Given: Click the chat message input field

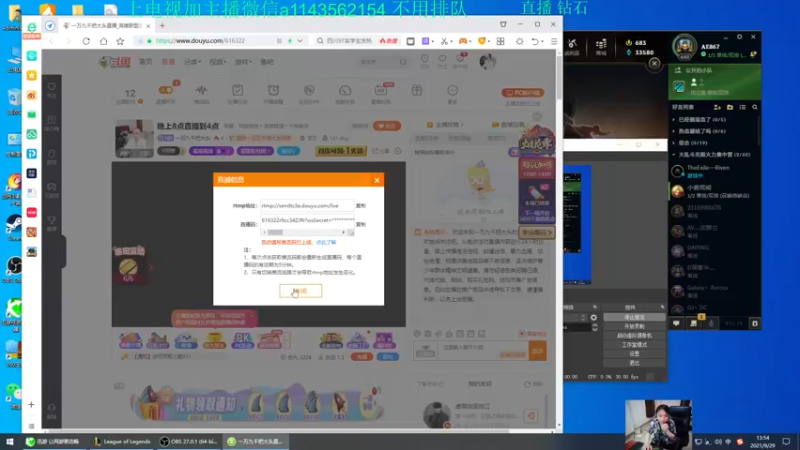Looking at the screenshot, I should 484,351.
